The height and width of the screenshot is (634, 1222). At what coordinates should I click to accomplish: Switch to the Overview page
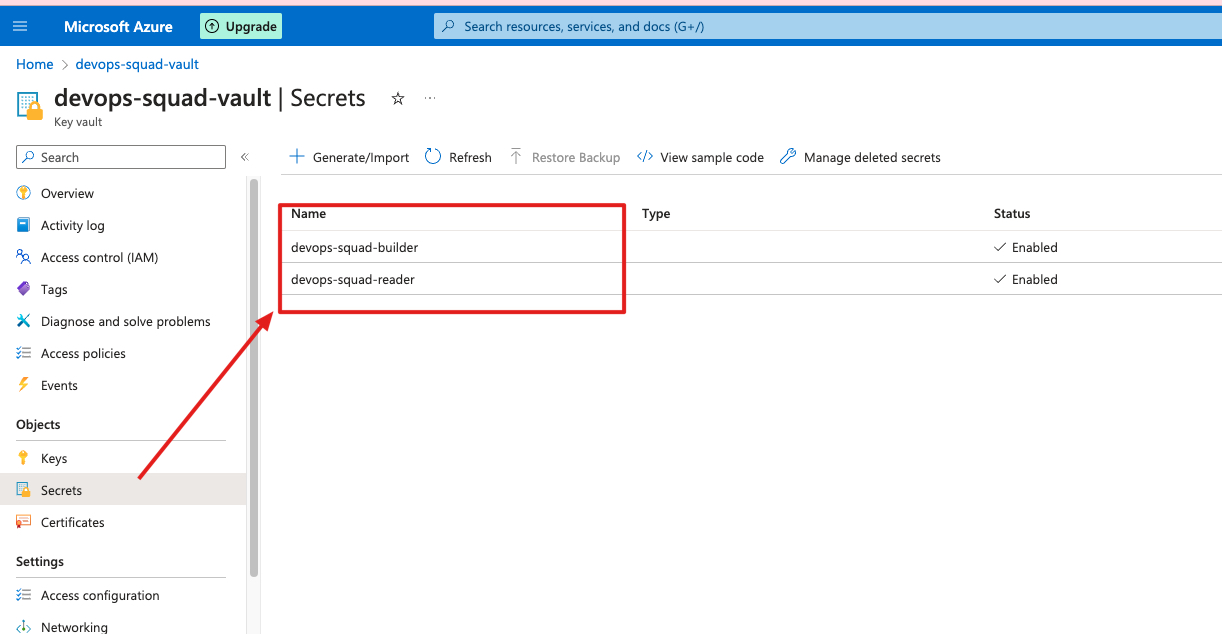[66, 193]
